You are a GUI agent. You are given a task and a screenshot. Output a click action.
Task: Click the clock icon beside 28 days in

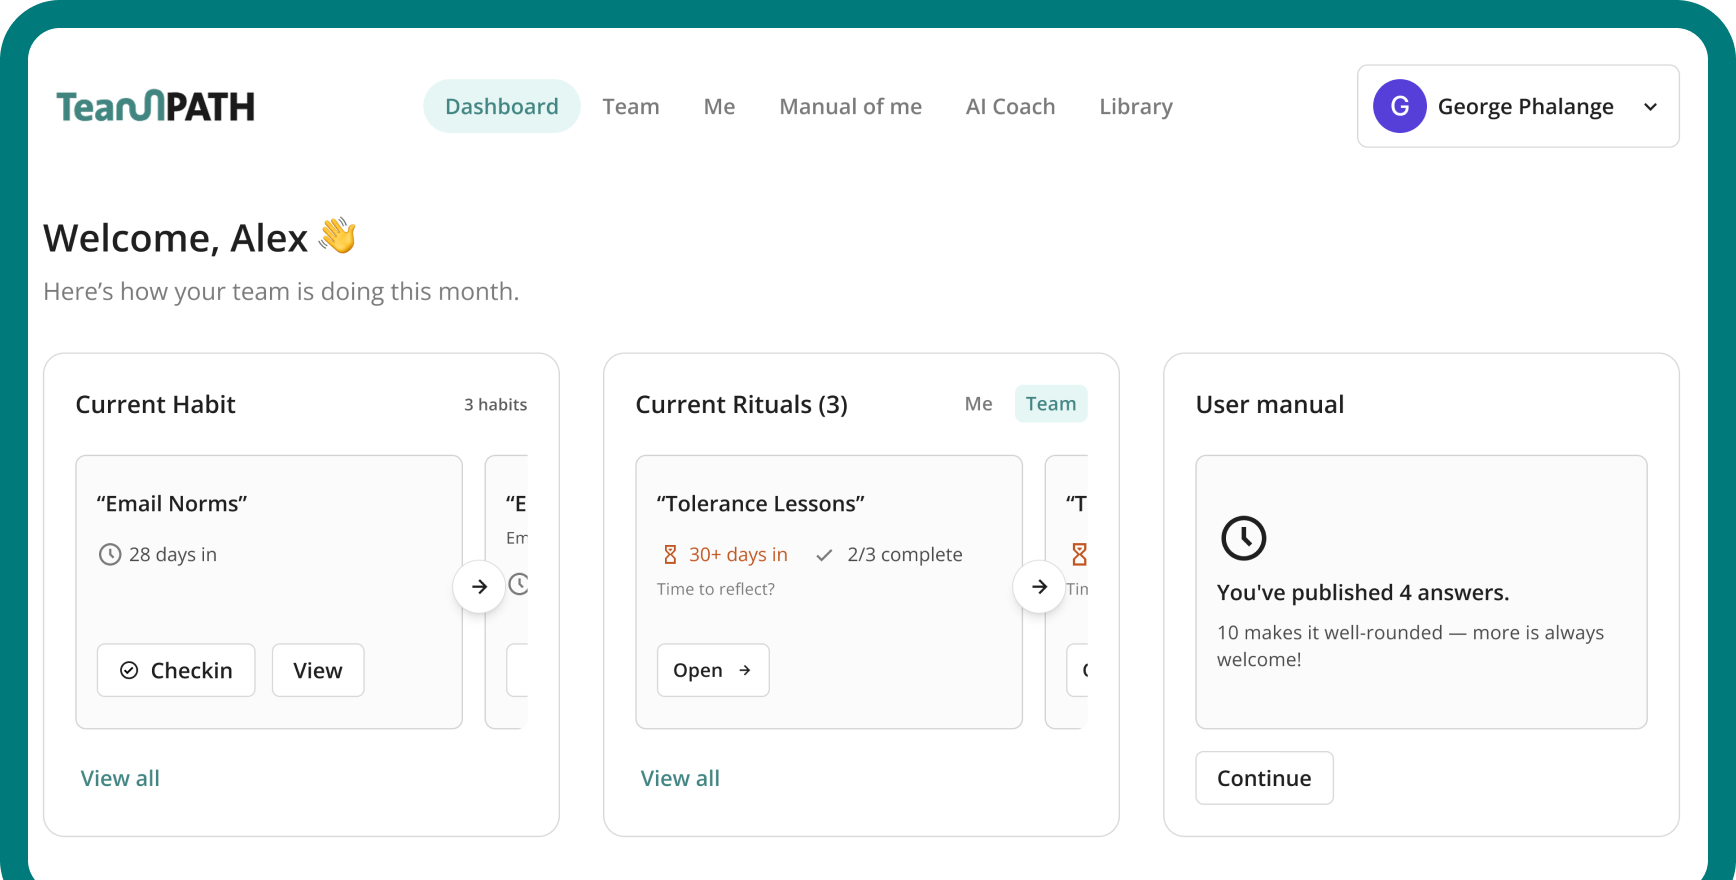(110, 554)
